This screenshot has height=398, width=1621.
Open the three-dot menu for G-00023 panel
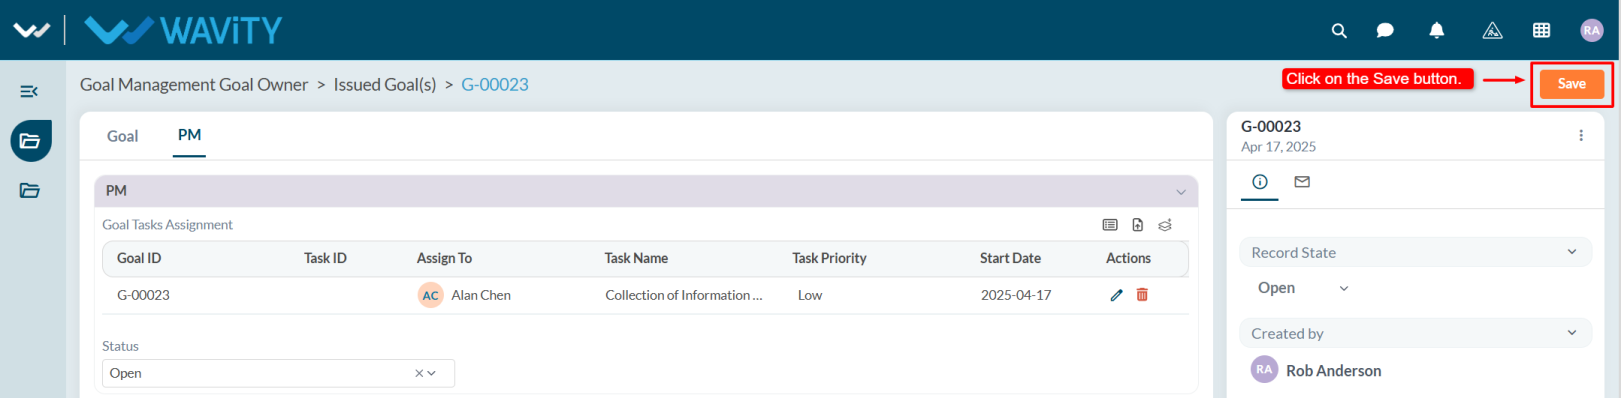[x=1581, y=135]
